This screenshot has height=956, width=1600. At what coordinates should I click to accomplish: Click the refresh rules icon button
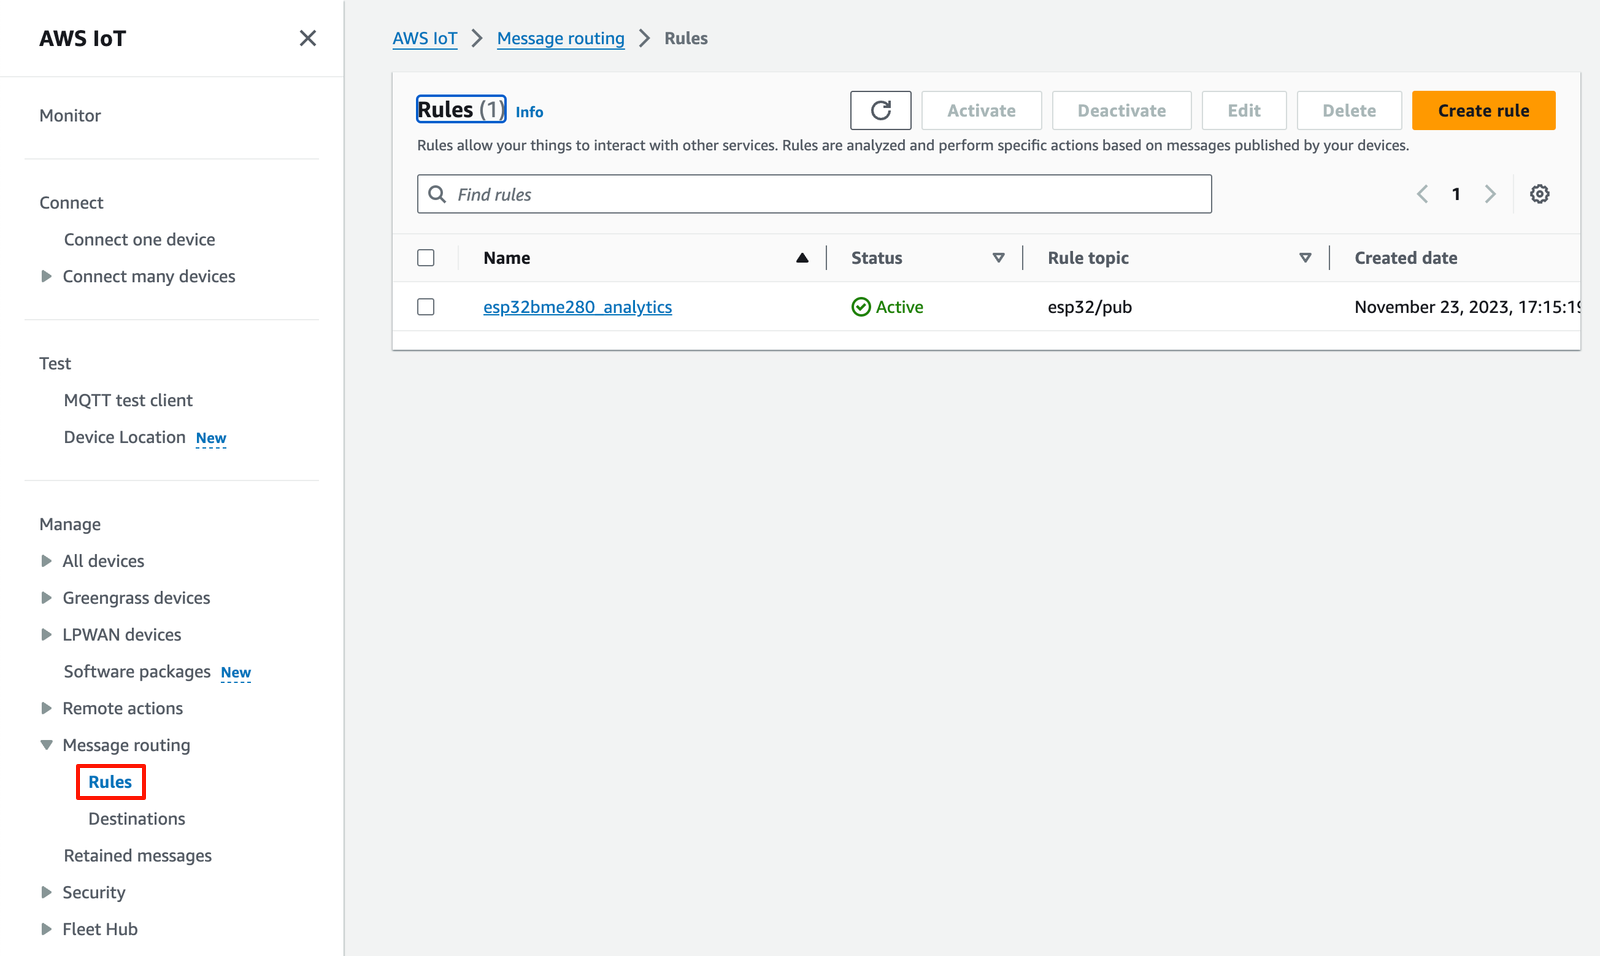(880, 110)
